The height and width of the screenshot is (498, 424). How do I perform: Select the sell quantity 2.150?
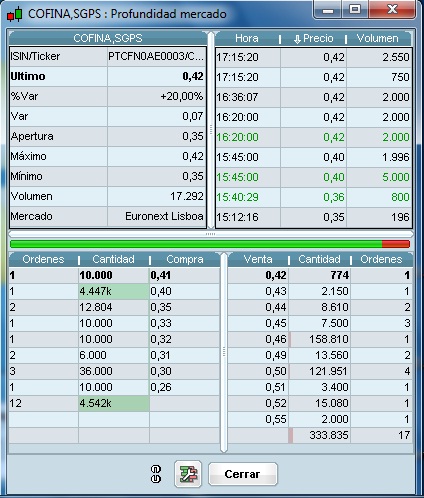point(335,291)
